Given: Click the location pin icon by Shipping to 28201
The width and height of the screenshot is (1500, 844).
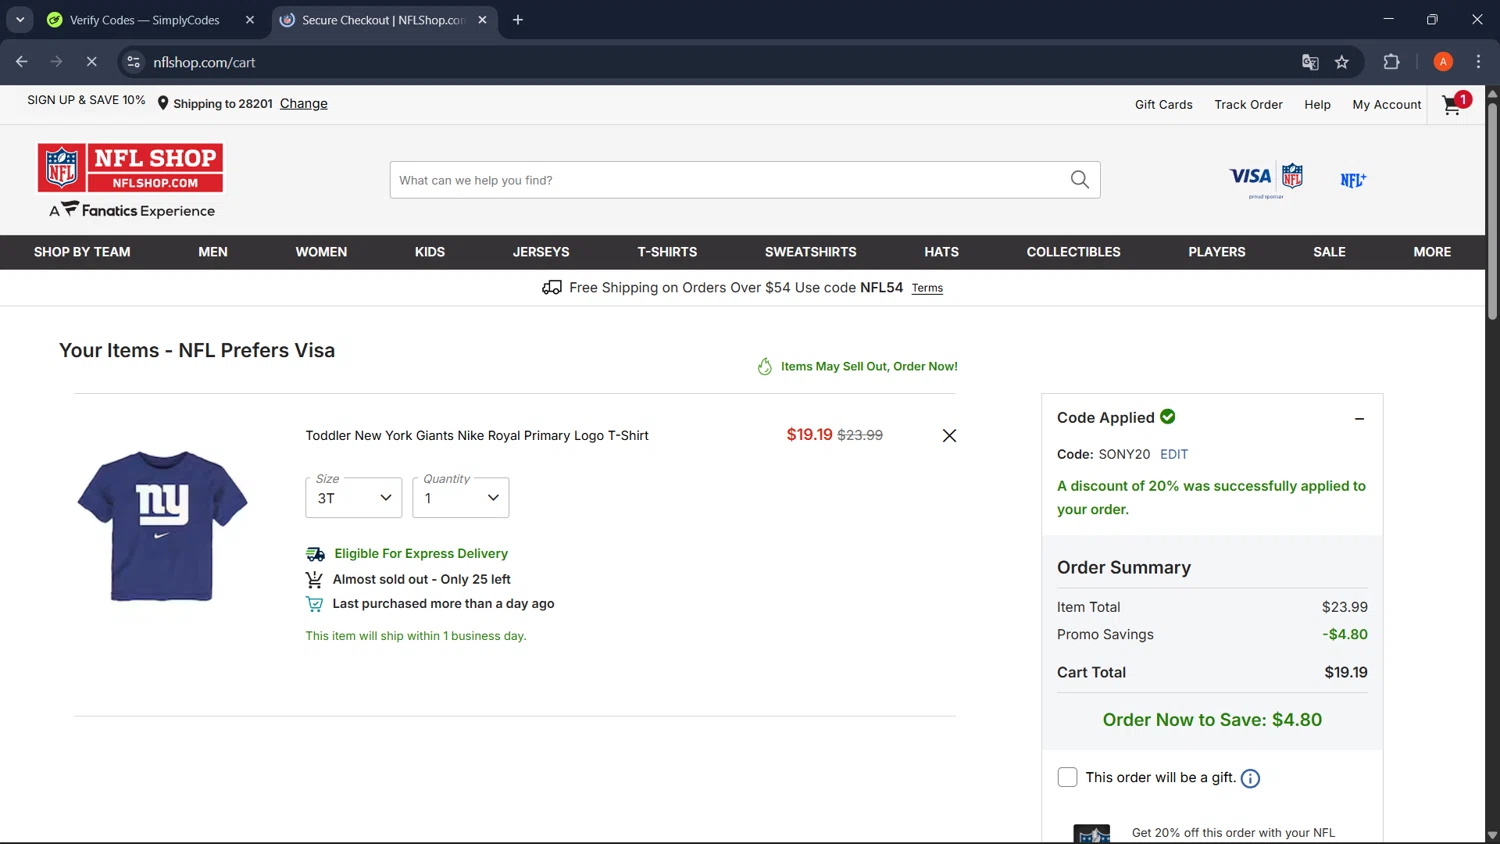Looking at the screenshot, I should tap(163, 103).
